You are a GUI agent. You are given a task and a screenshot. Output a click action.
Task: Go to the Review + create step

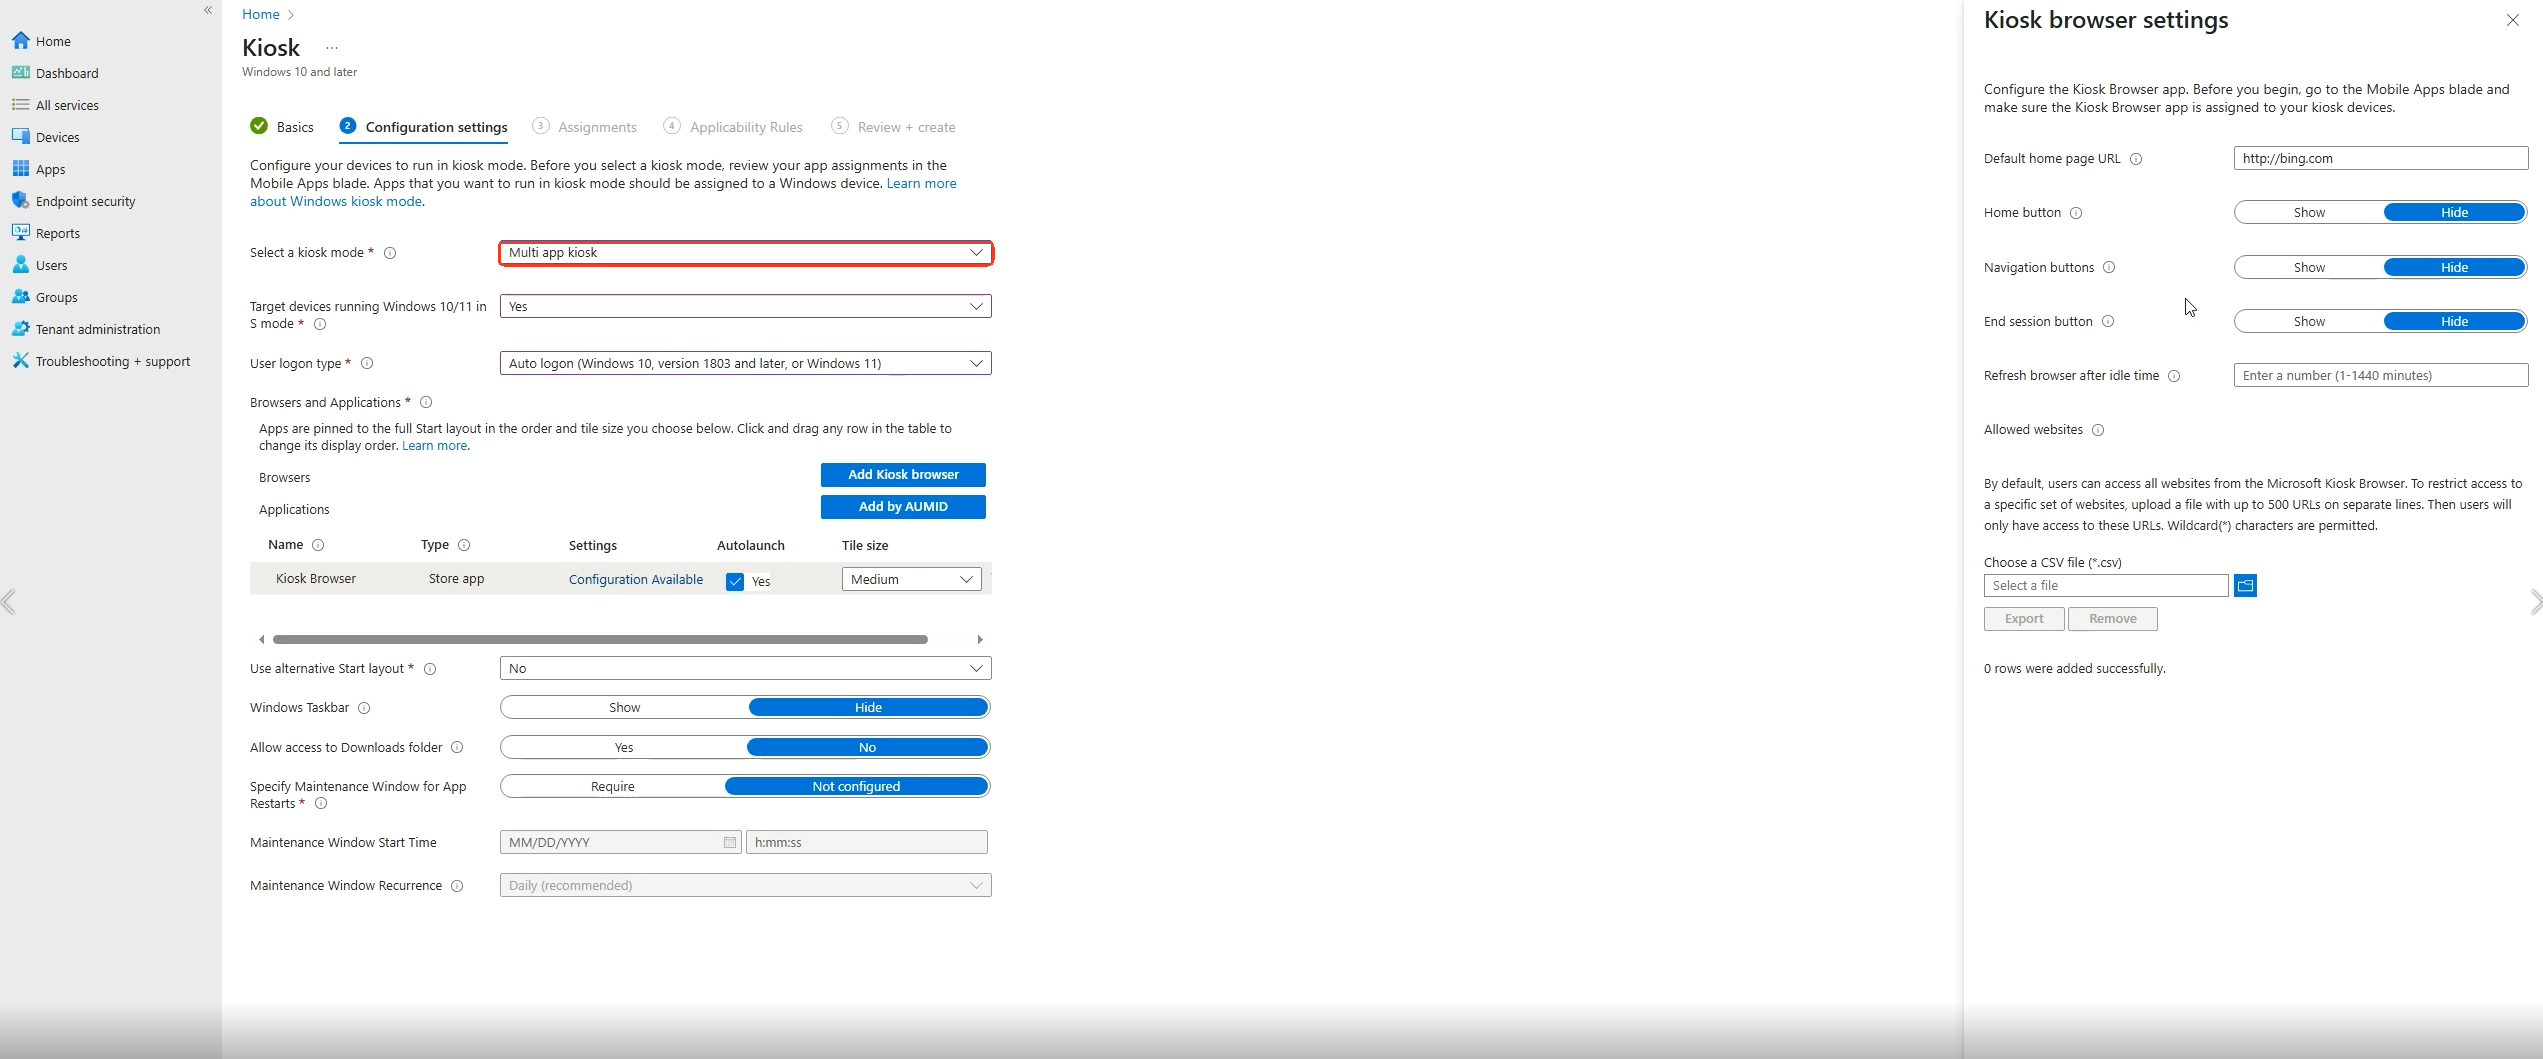point(905,127)
